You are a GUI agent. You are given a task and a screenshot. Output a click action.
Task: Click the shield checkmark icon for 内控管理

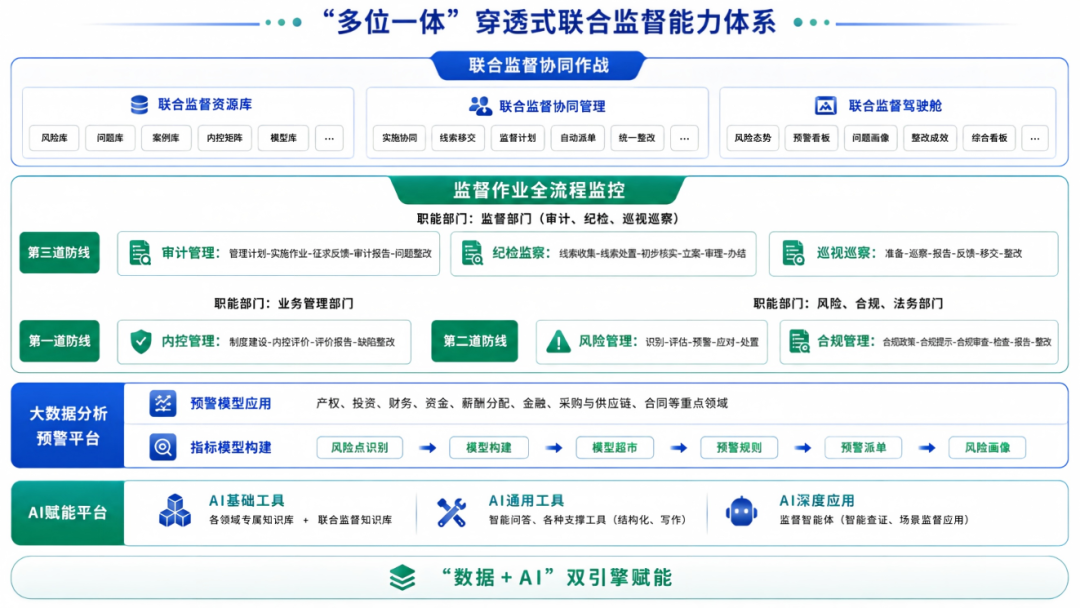[141, 341]
